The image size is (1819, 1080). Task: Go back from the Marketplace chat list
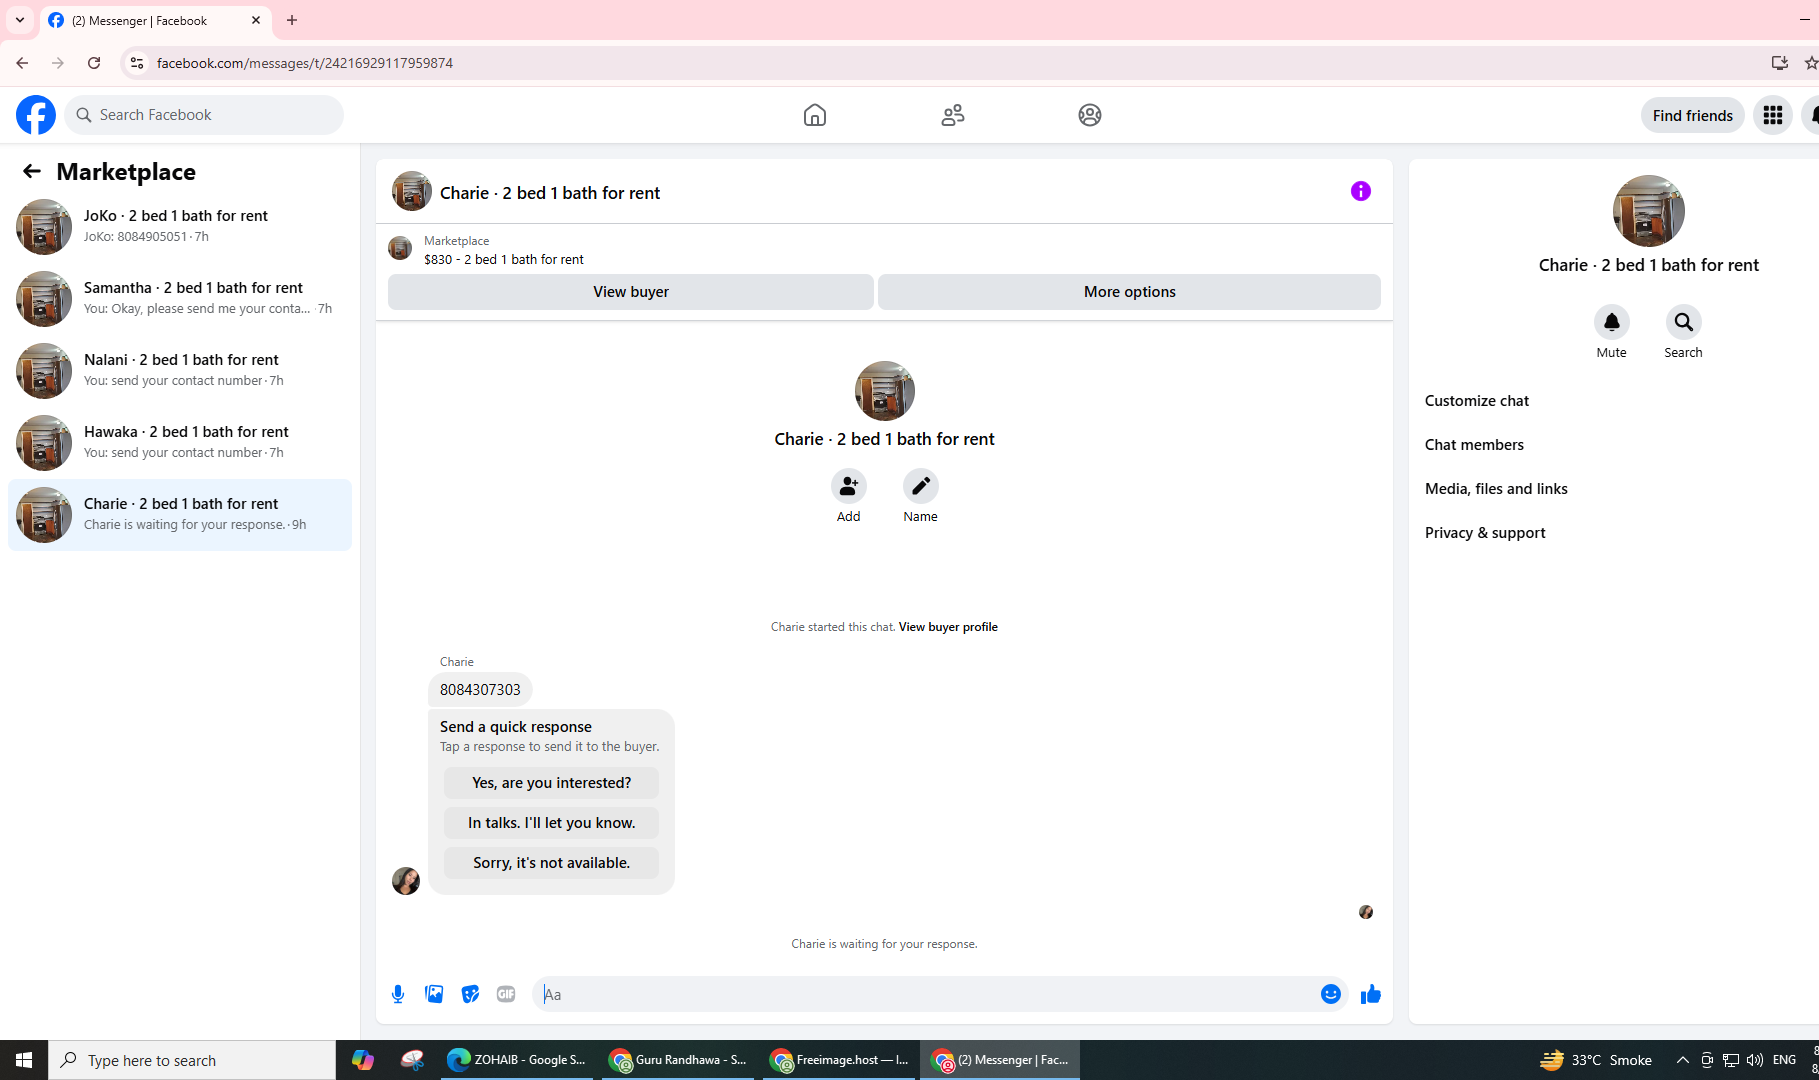click(x=32, y=171)
